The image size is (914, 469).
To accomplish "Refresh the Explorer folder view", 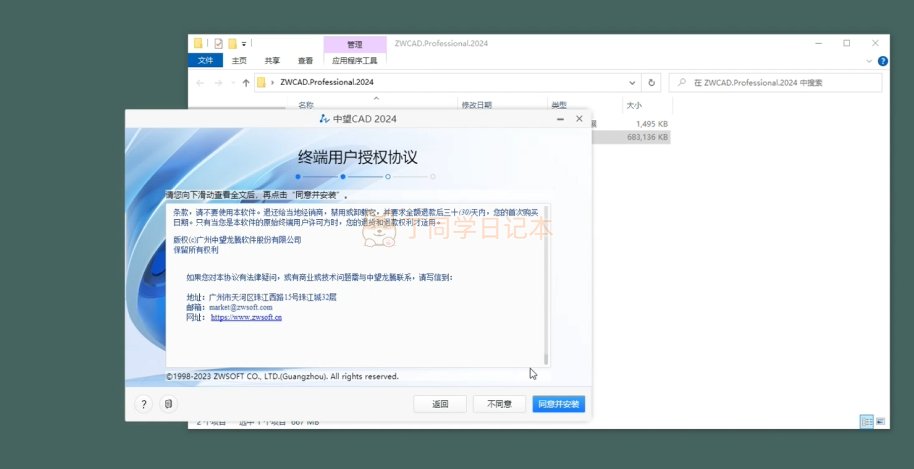I will pos(652,83).
